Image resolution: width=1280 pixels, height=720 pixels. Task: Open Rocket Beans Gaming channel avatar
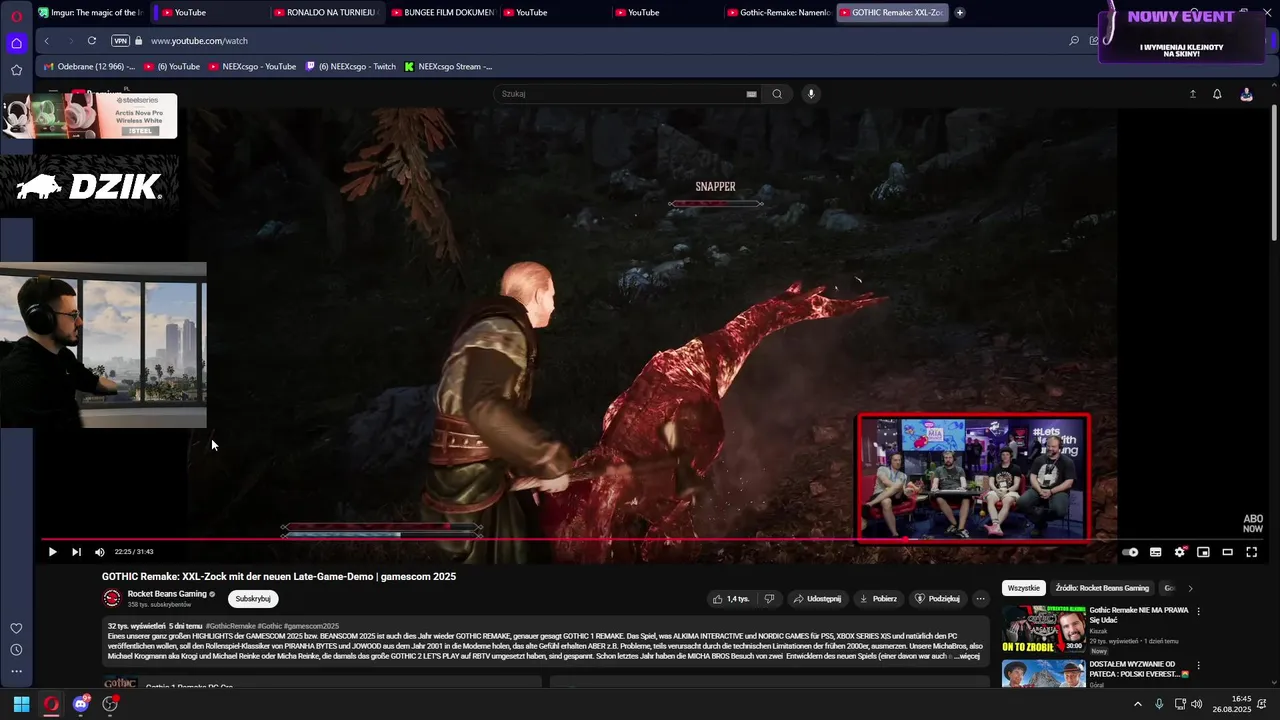[112, 598]
